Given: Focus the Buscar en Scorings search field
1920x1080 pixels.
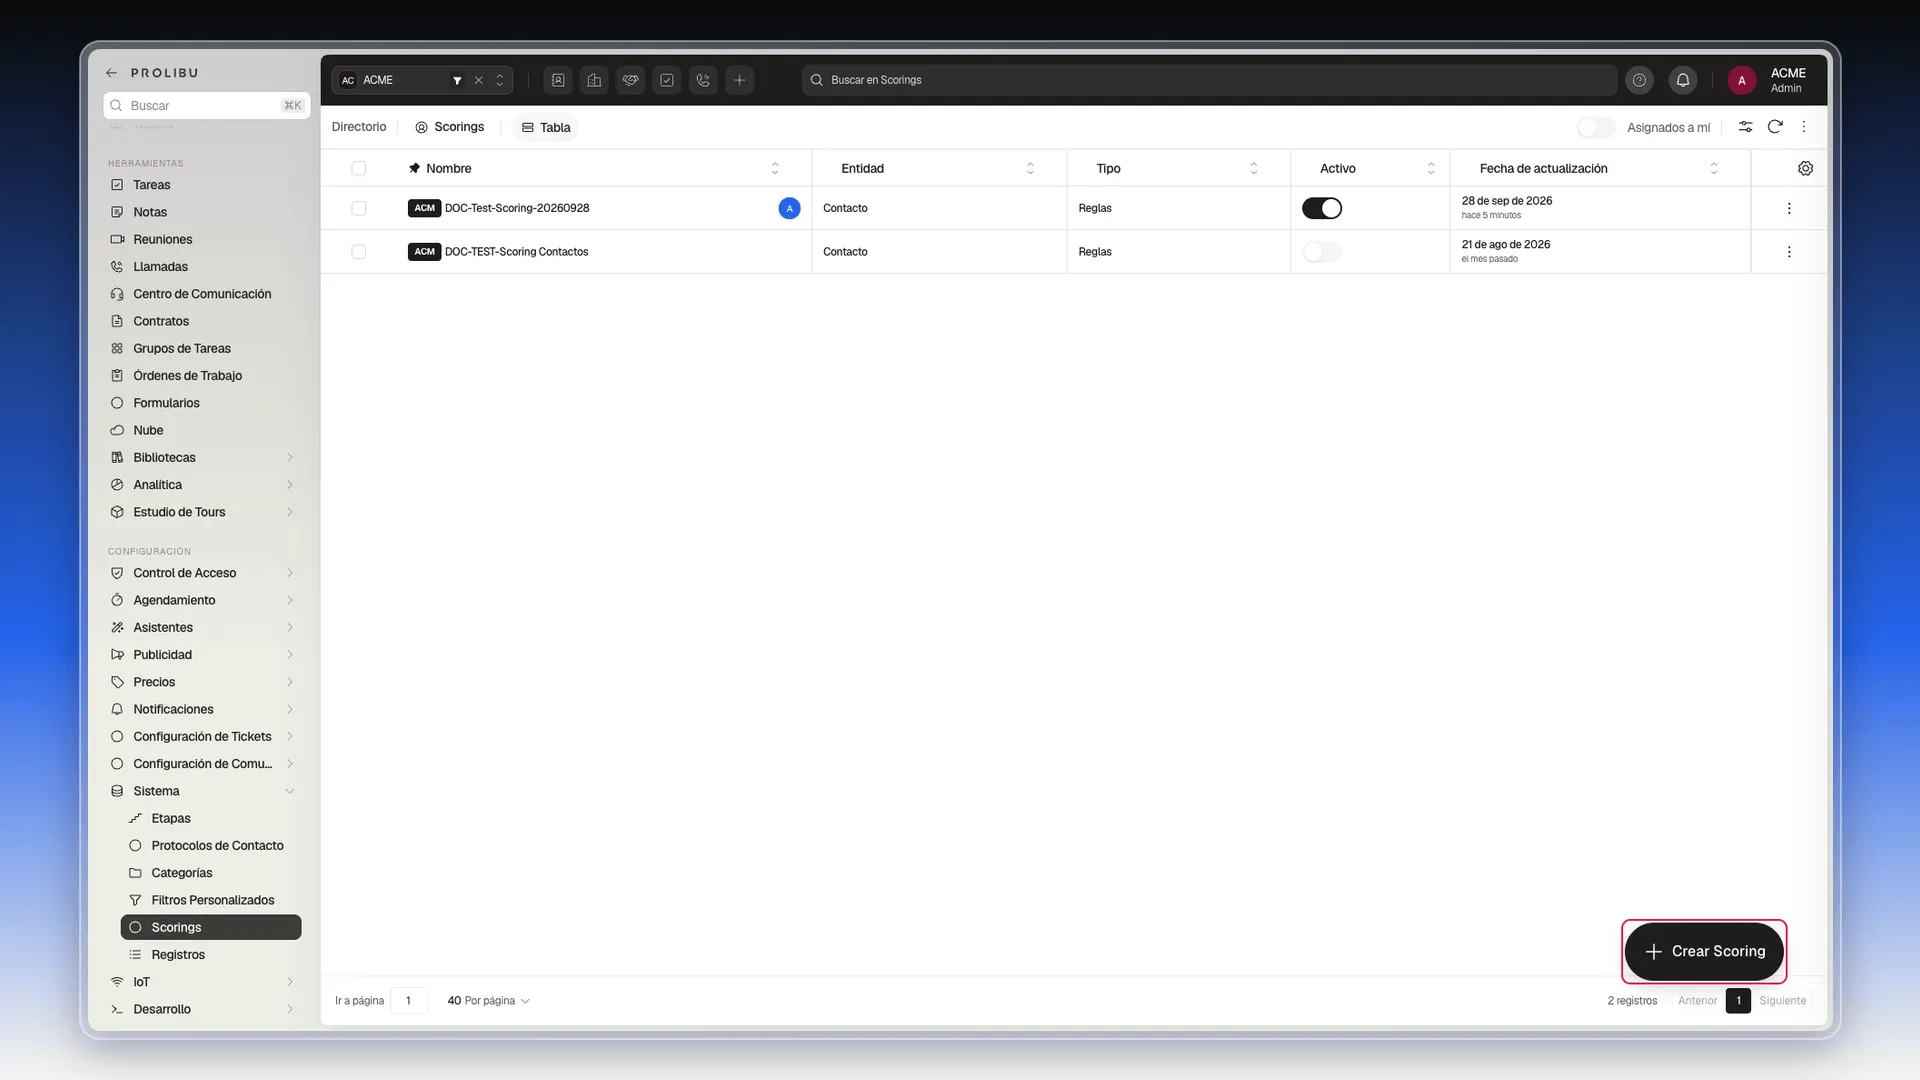Looking at the screenshot, I should (x=1209, y=80).
